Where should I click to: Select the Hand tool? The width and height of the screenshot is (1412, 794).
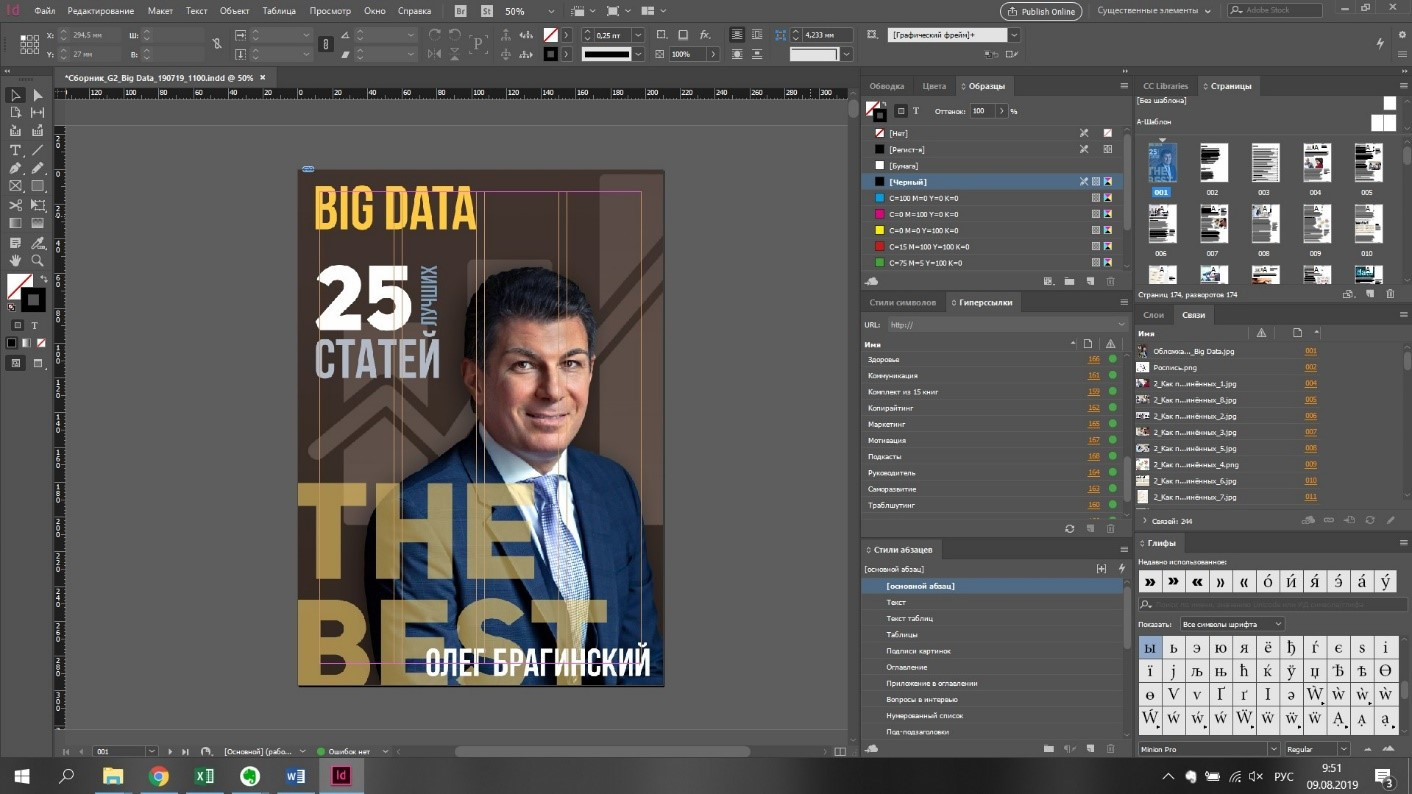pos(16,260)
